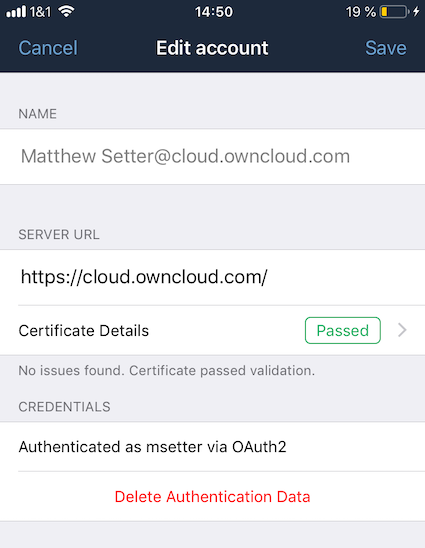The width and height of the screenshot is (425, 548).
Task: Tap the cellular signal strength icon
Action: [x=16, y=12]
